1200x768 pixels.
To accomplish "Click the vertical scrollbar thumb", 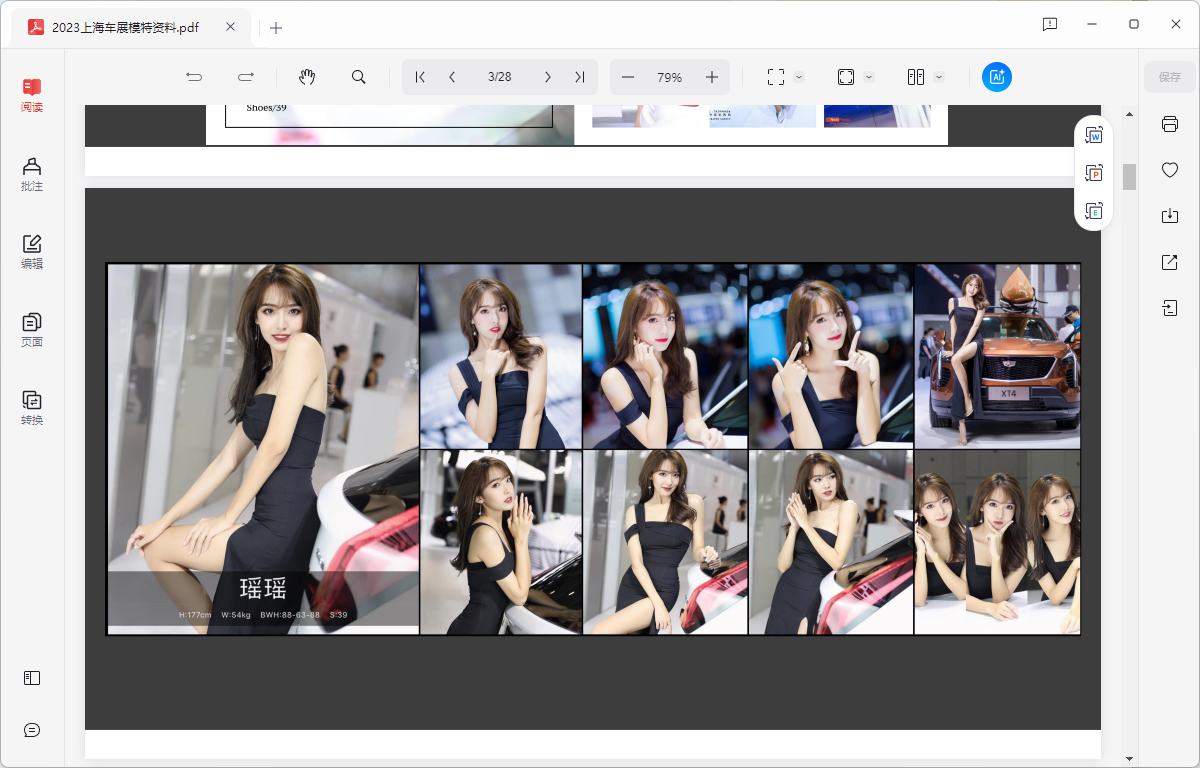I will pos(1130,176).
